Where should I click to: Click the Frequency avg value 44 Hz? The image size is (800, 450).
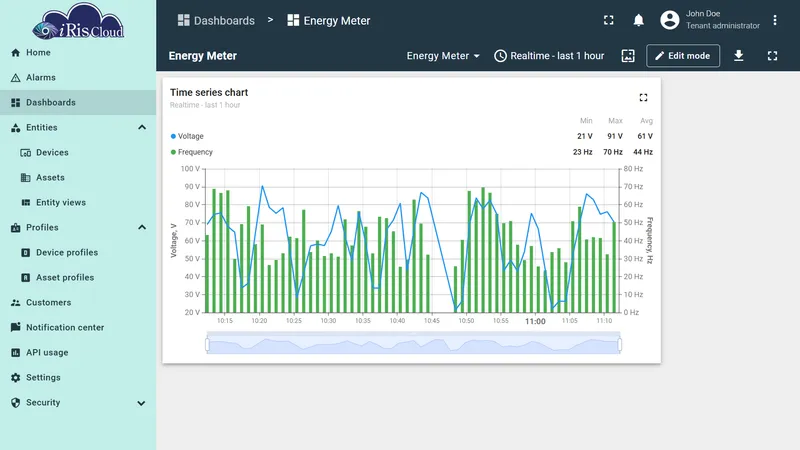[643, 152]
